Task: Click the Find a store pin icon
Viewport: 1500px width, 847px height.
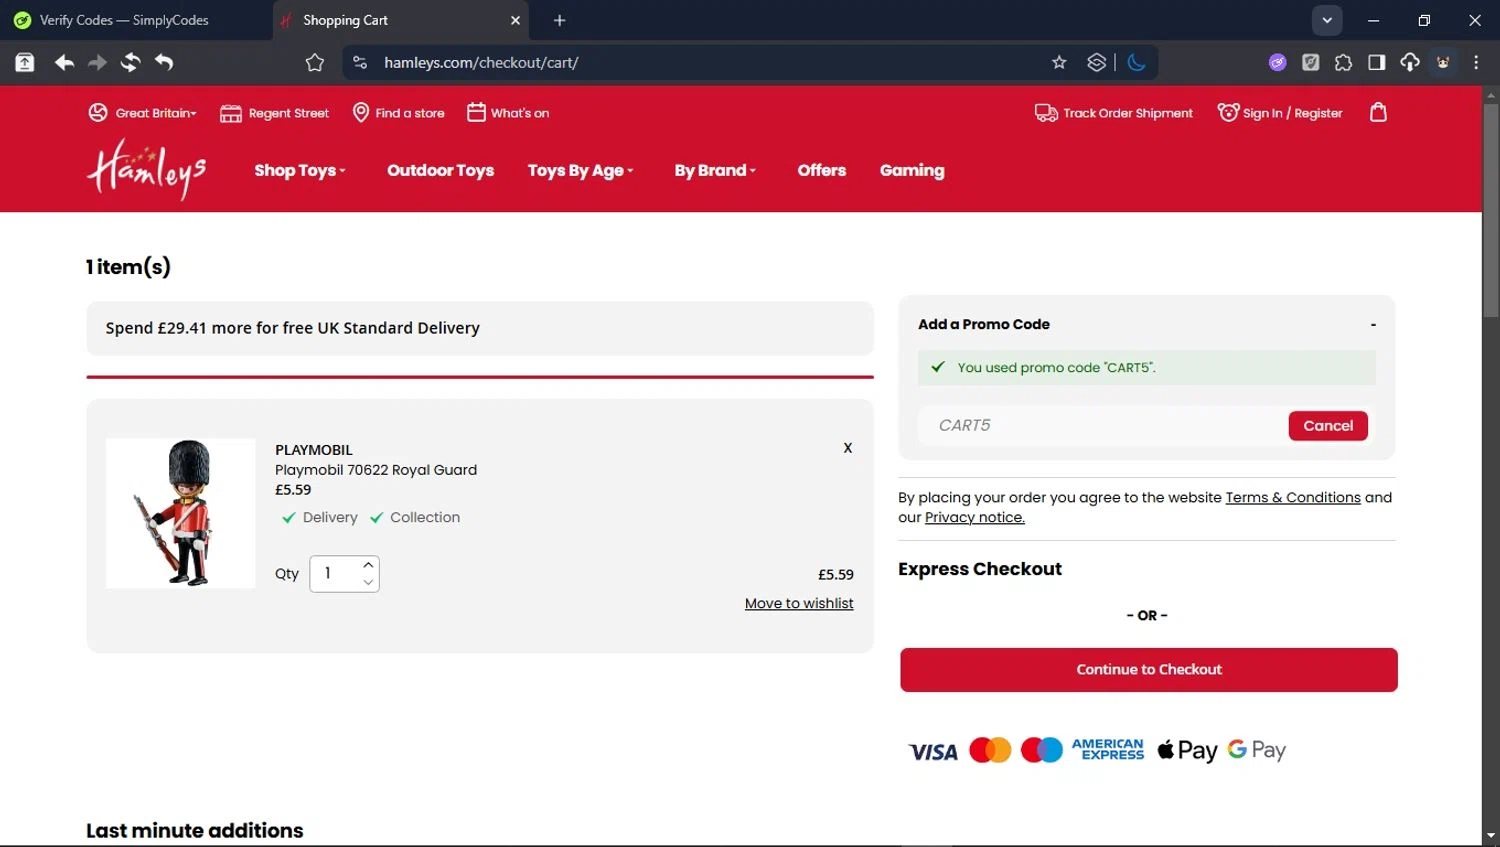Action: click(361, 112)
